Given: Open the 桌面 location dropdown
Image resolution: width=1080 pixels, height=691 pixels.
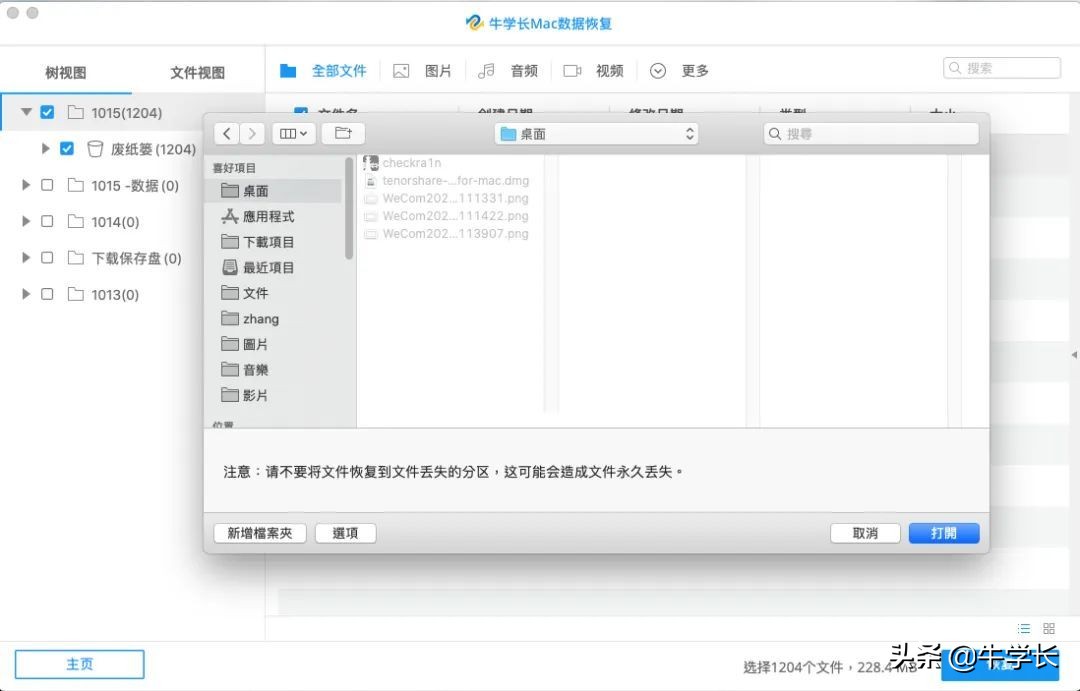Looking at the screenshot, I should (x=596, y=131).
